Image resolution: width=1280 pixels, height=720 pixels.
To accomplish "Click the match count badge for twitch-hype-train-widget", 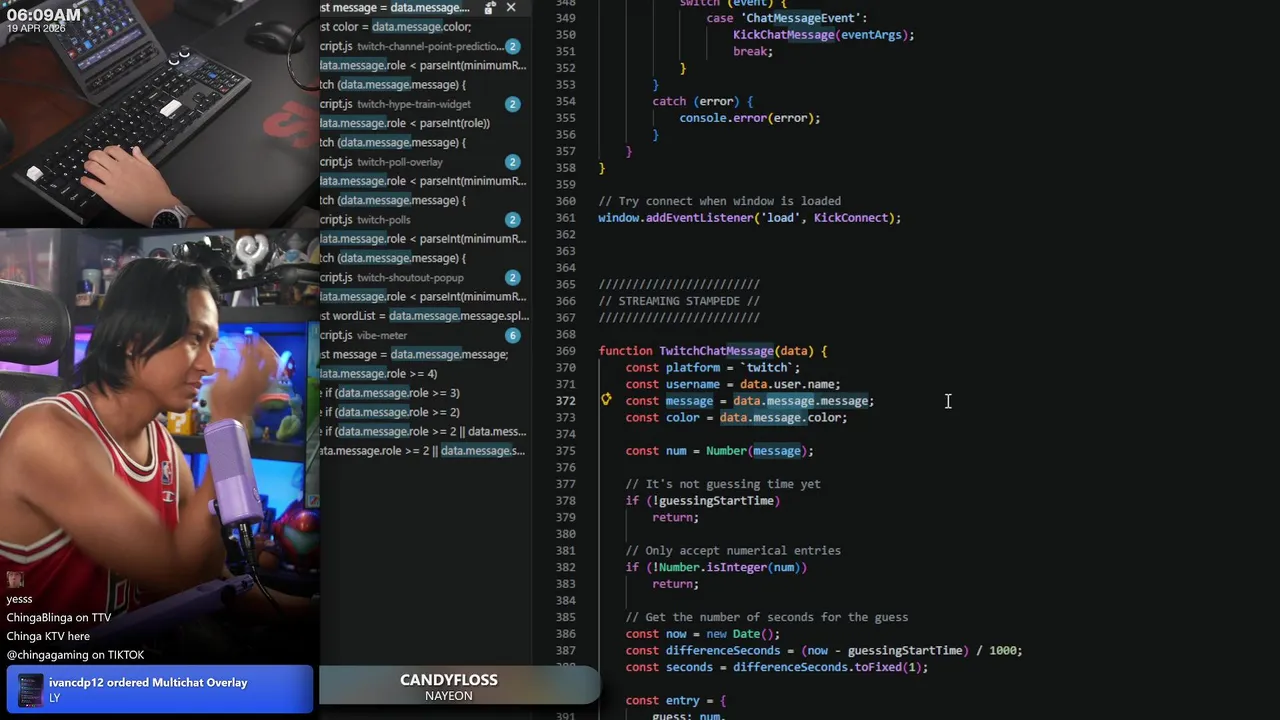I will pyautogui.click(x=512, y=104).
